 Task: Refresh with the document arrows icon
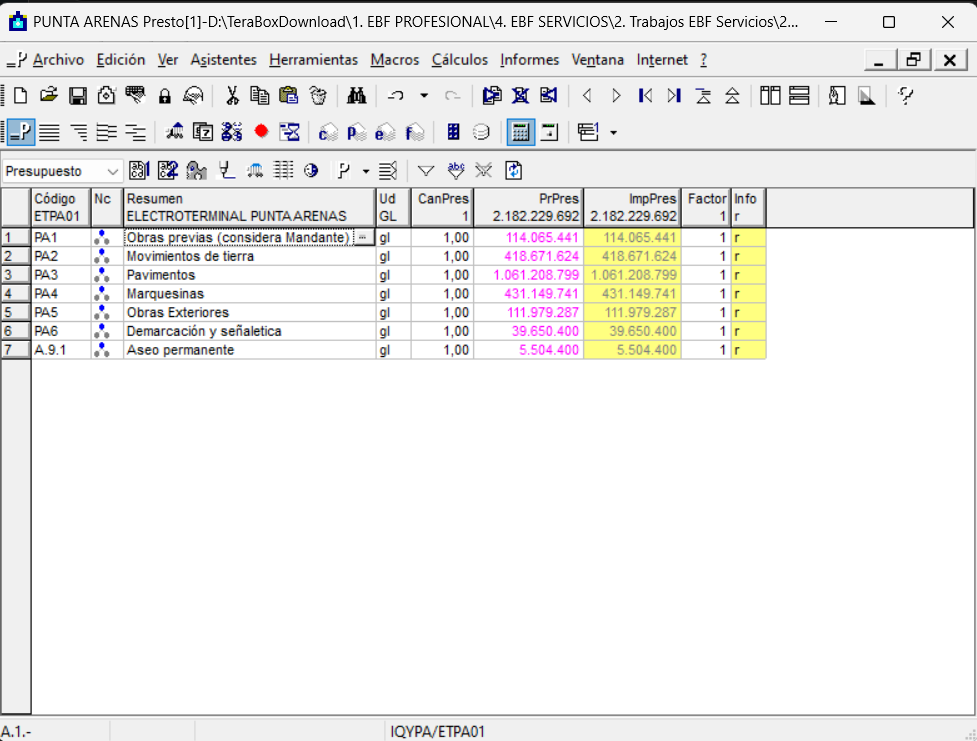click(513, 170)
